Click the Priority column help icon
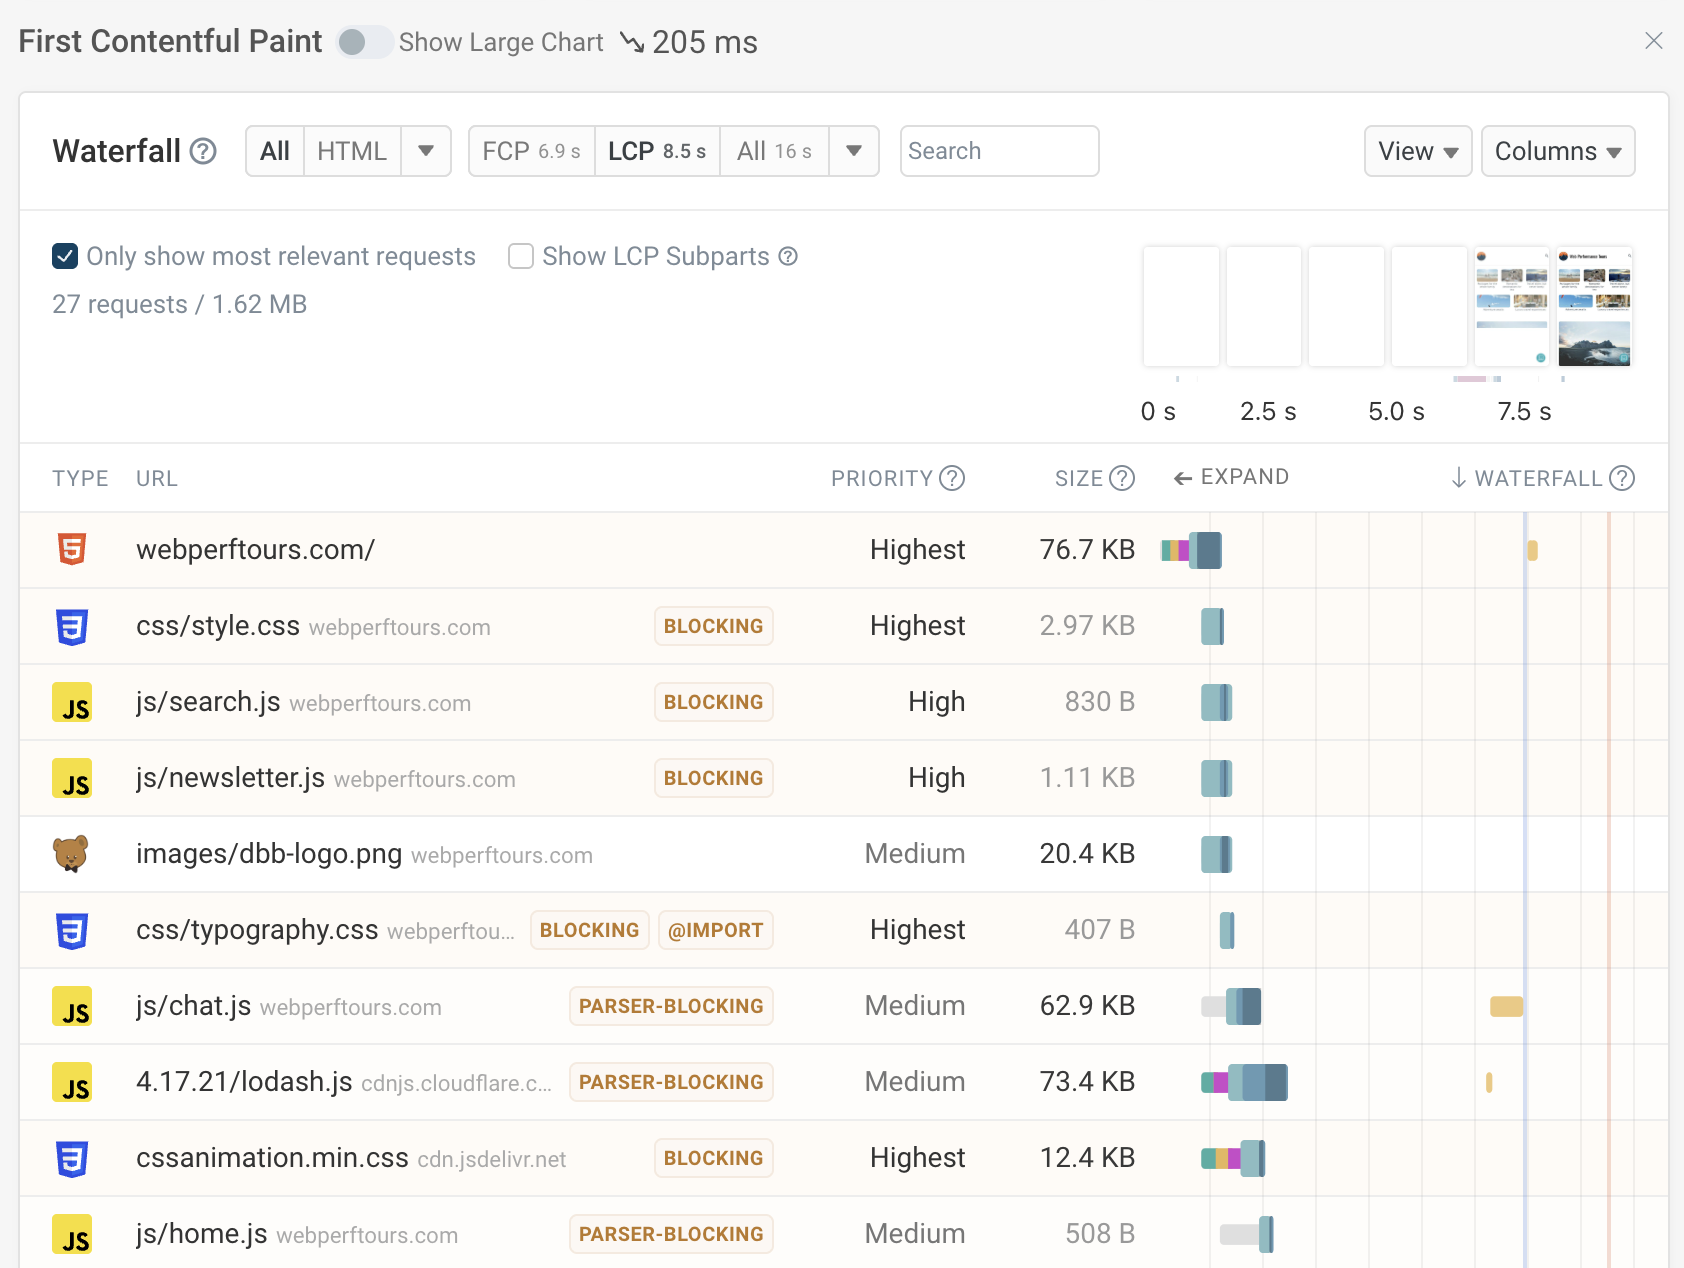Image resolution: width=1684 pixels, height=1268 pixels. (x=952, y=478)
